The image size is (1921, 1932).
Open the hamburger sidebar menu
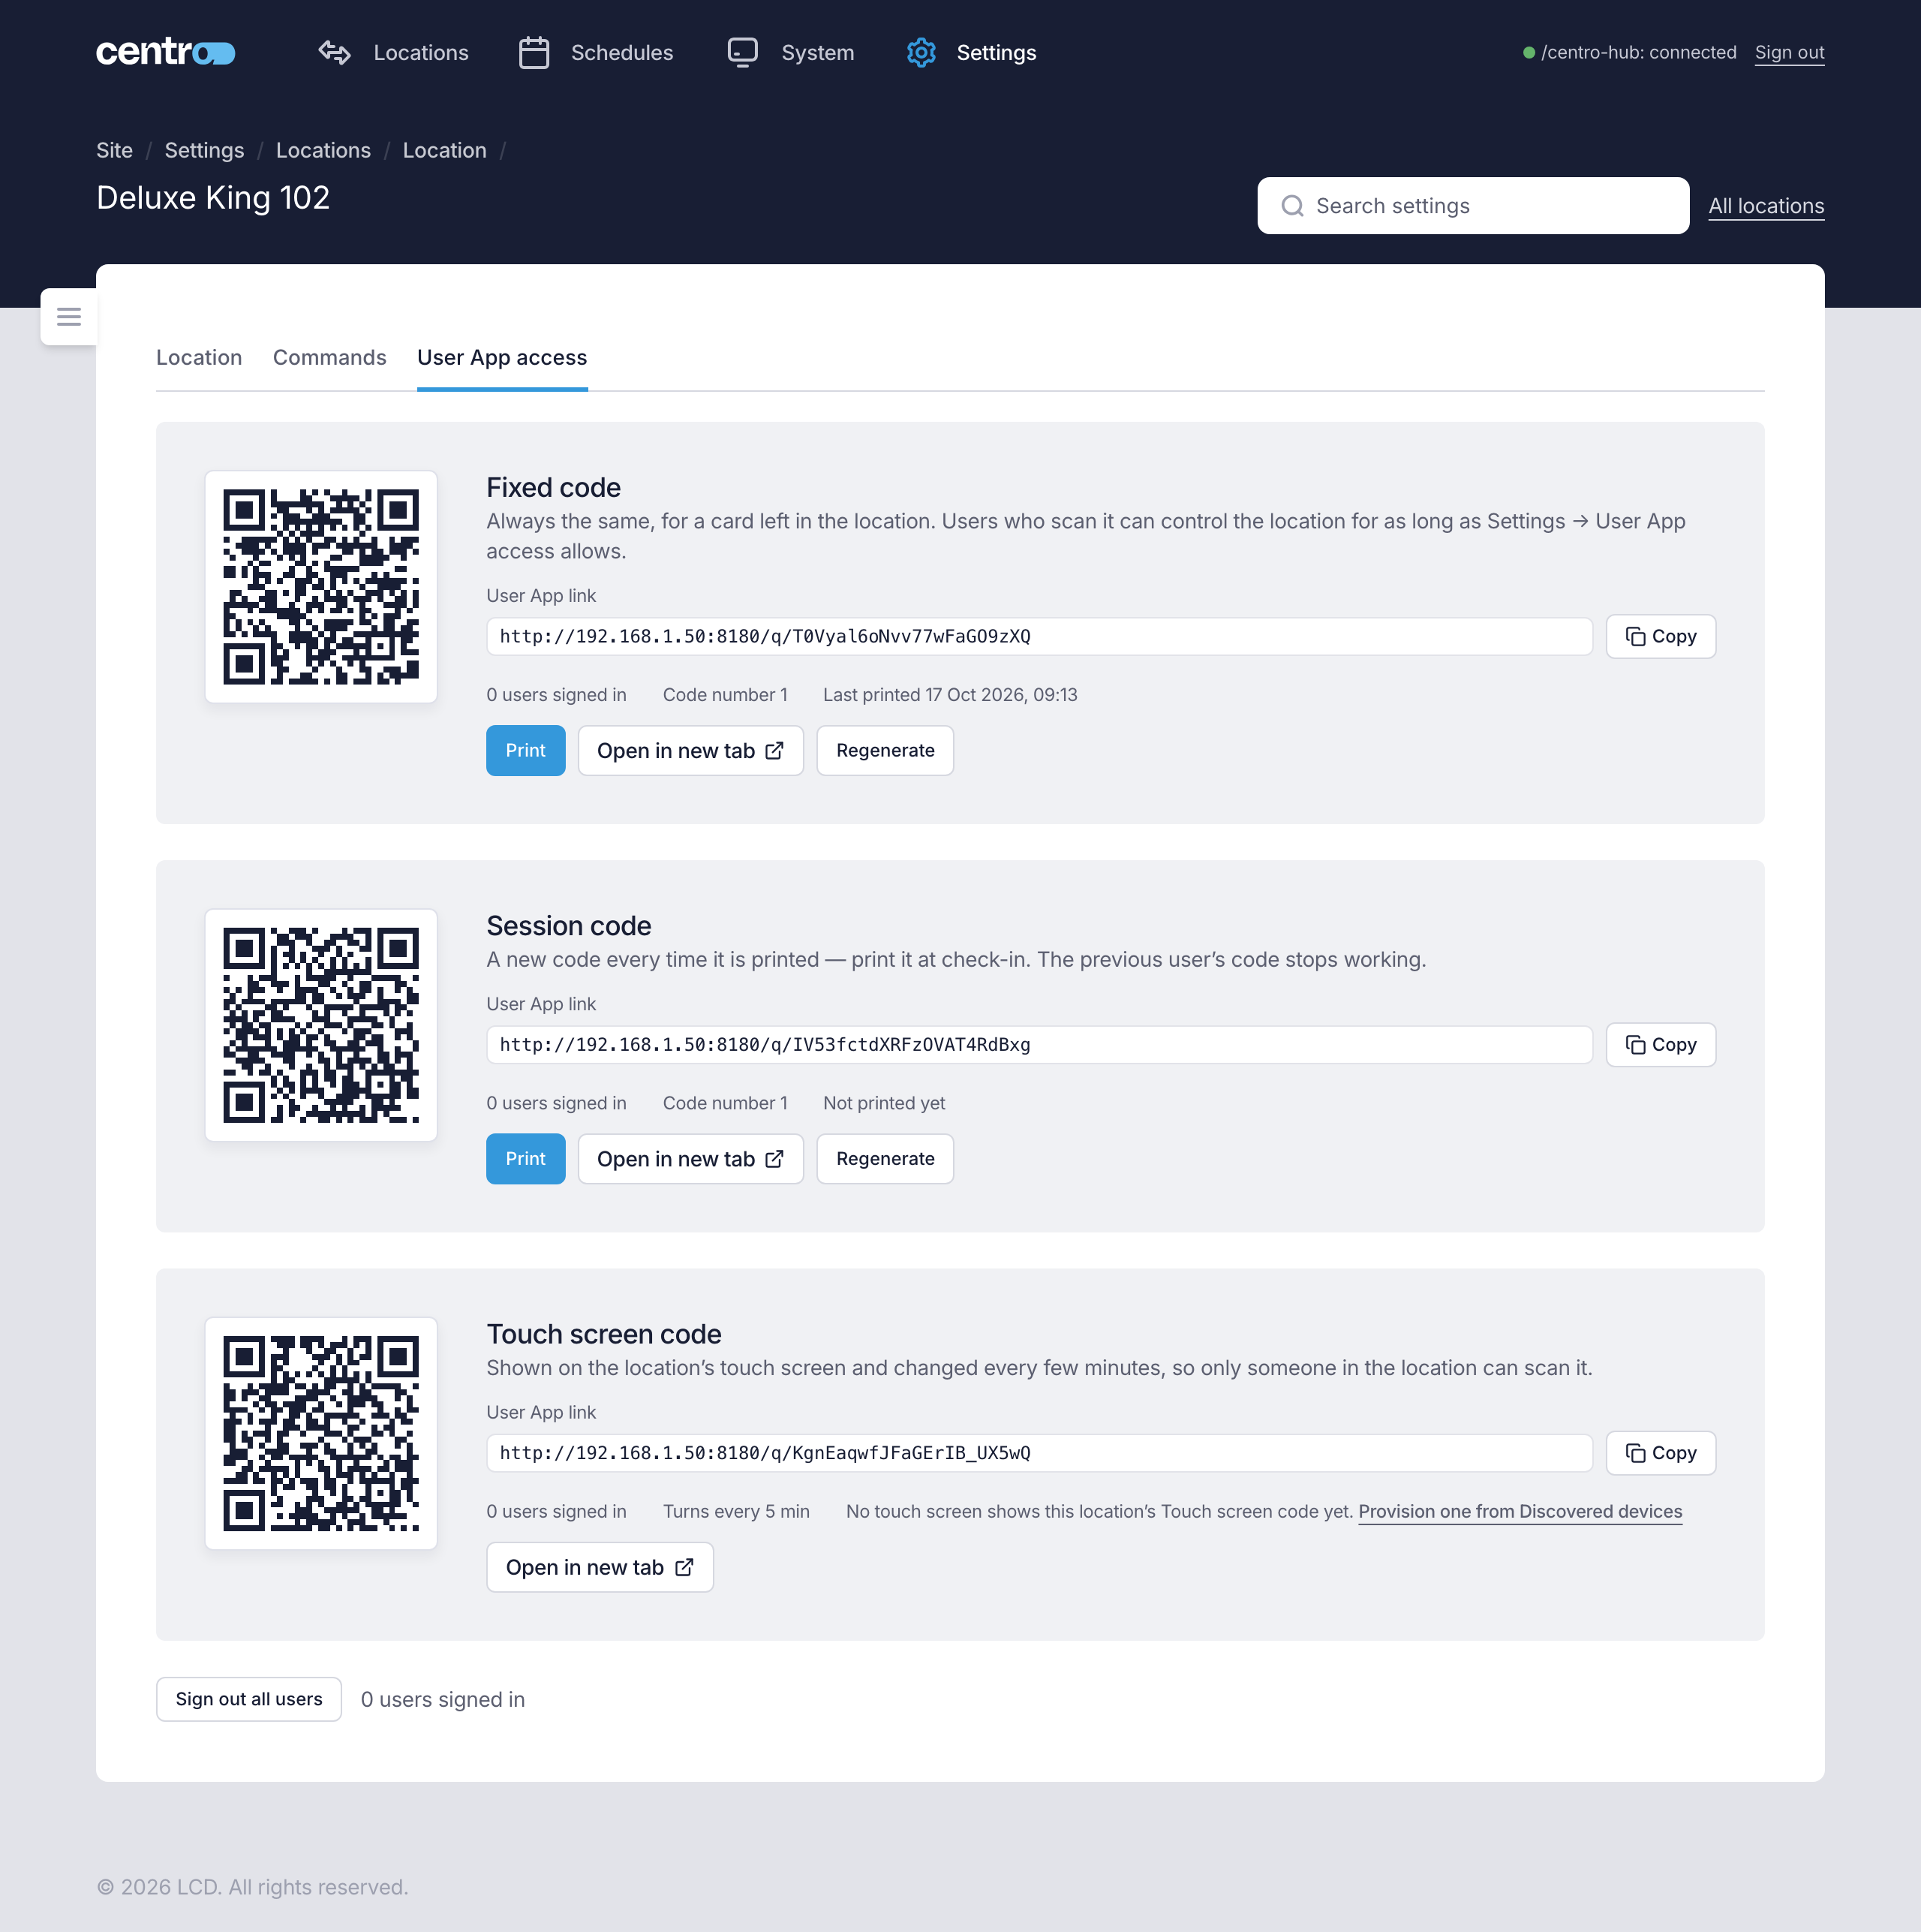(69, 317)
